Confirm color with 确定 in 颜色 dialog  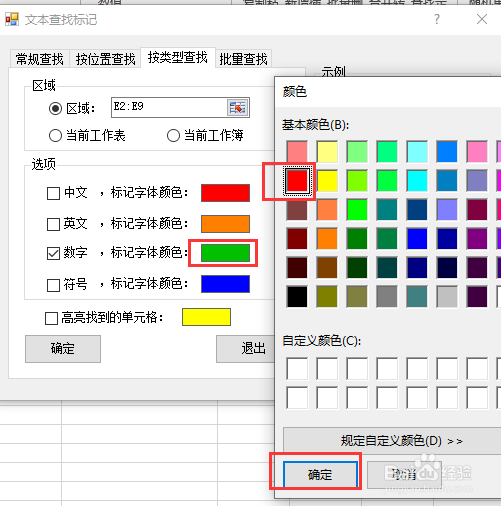pos(320,475)
